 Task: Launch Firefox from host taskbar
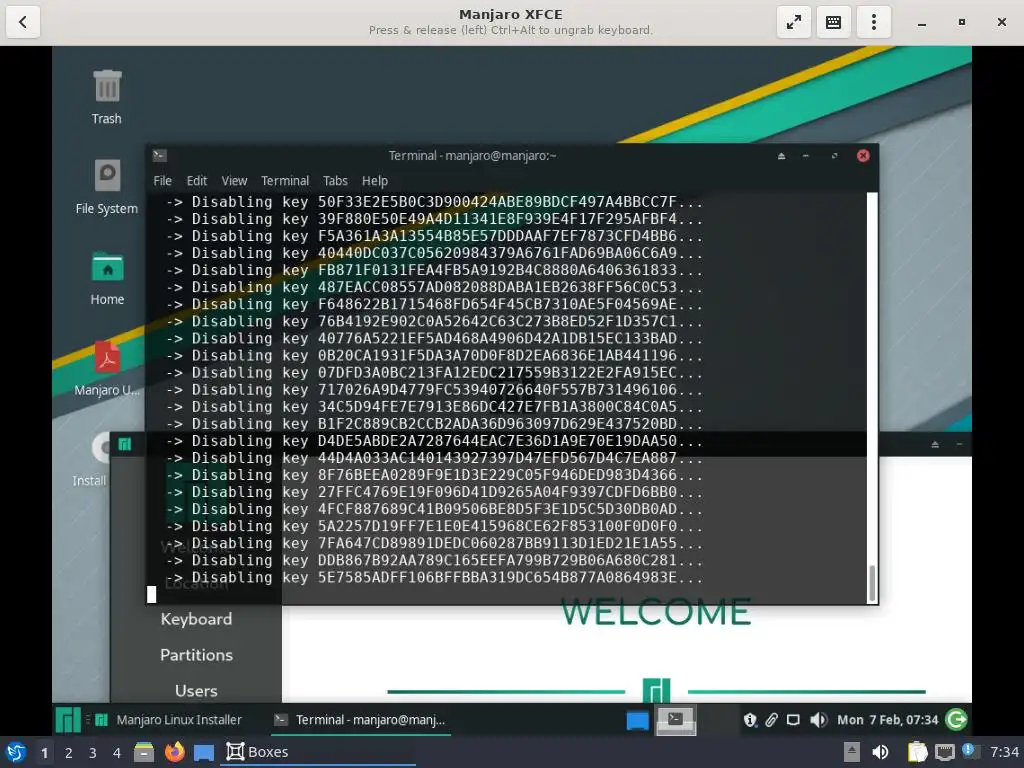(x=174, y=752)
